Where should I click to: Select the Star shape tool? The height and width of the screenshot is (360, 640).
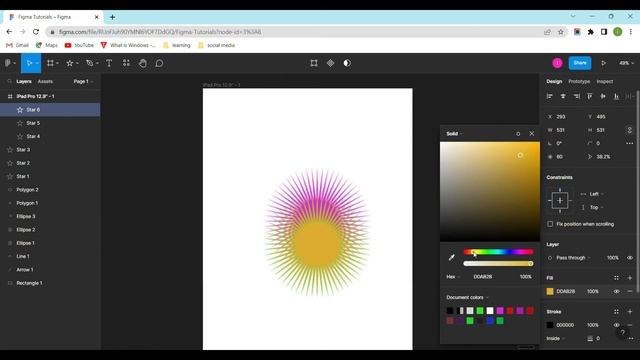point(70,63)
